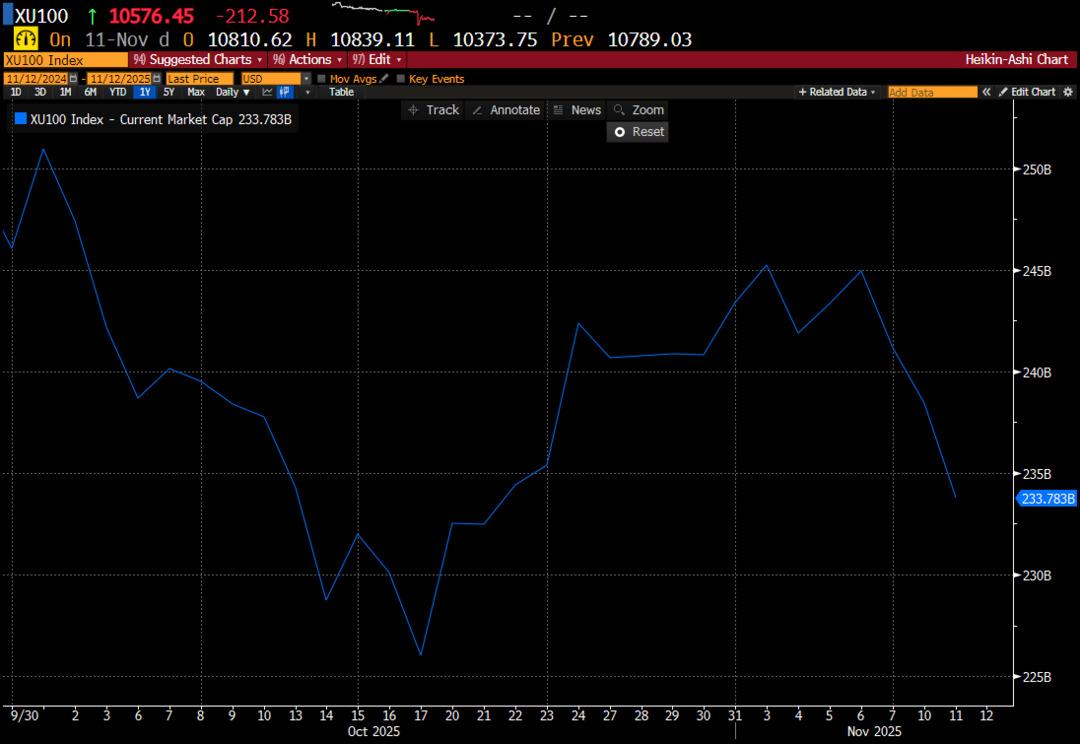Expand the USD currency dropdown

[x=306, y=79]
